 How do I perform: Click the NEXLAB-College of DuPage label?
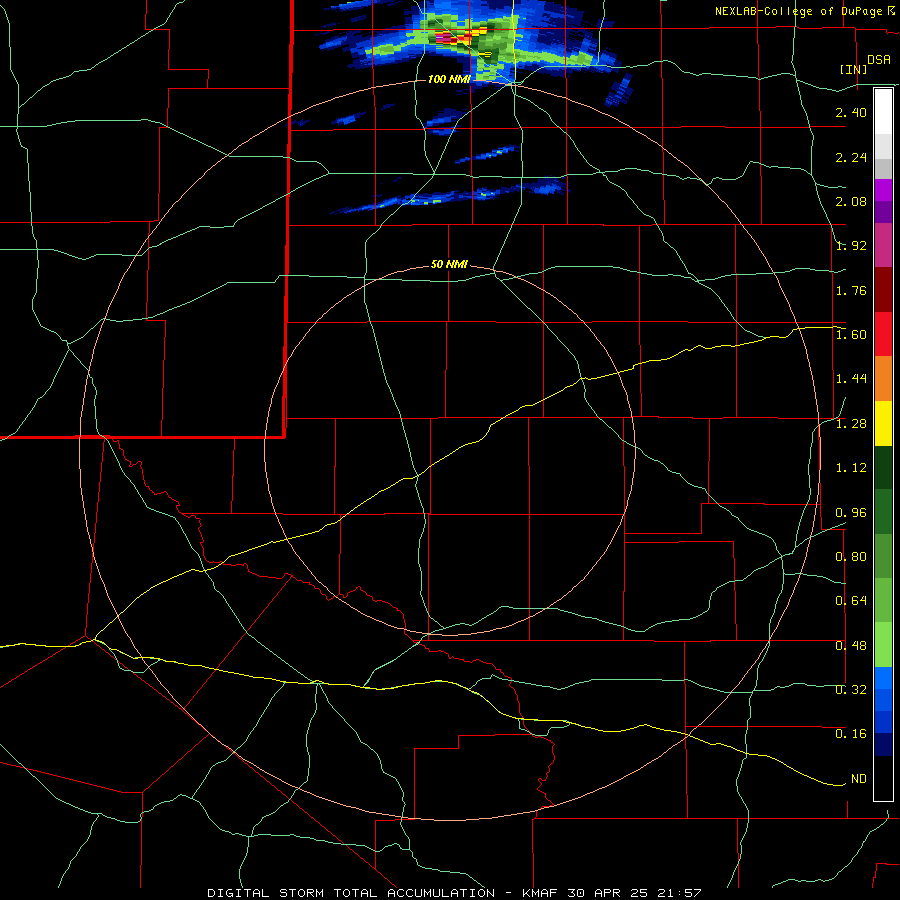(x=798, y=11)
